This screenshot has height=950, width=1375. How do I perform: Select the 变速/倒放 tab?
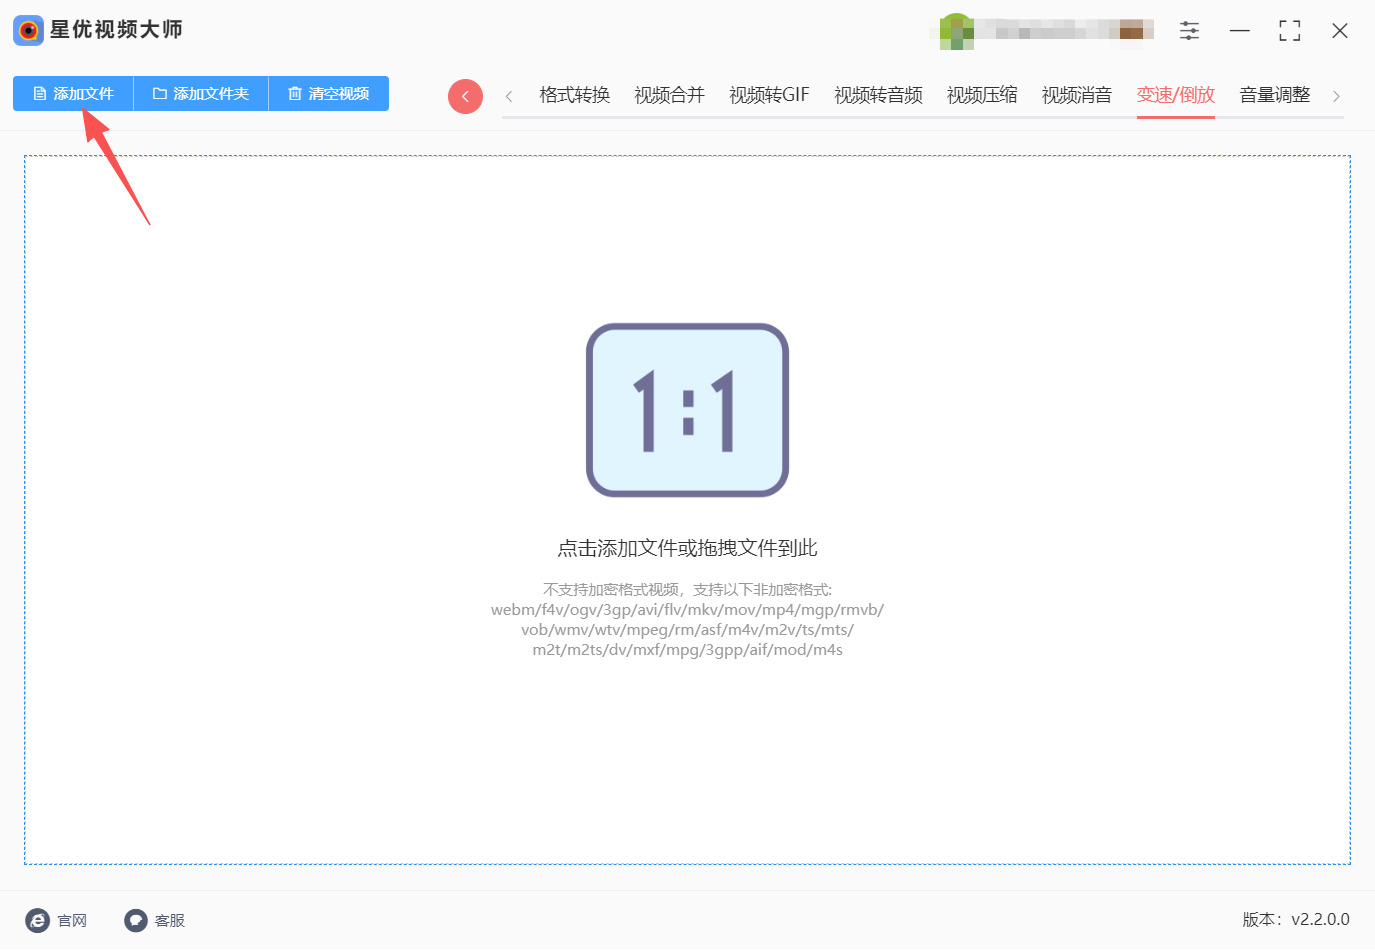pos(1175,95)
